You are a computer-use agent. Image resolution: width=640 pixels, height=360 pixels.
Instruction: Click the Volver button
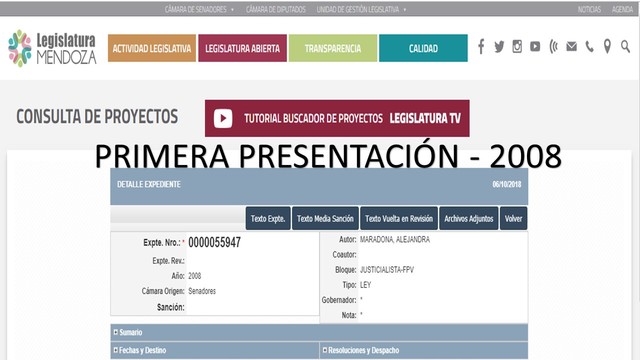[513, 218]
